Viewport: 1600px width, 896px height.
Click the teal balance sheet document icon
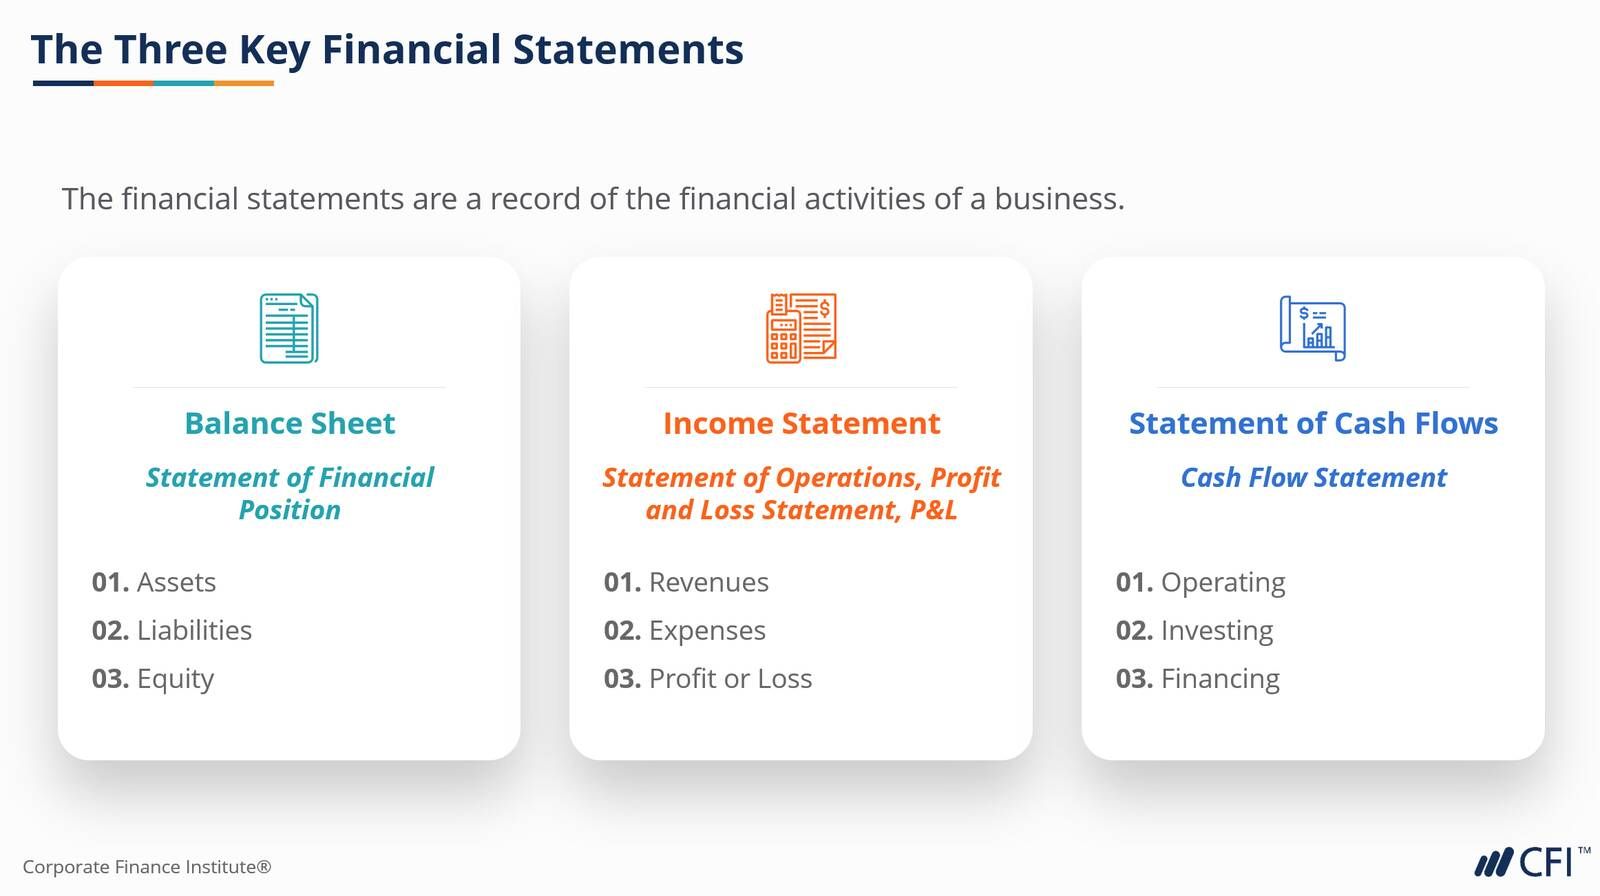(289, 328)
